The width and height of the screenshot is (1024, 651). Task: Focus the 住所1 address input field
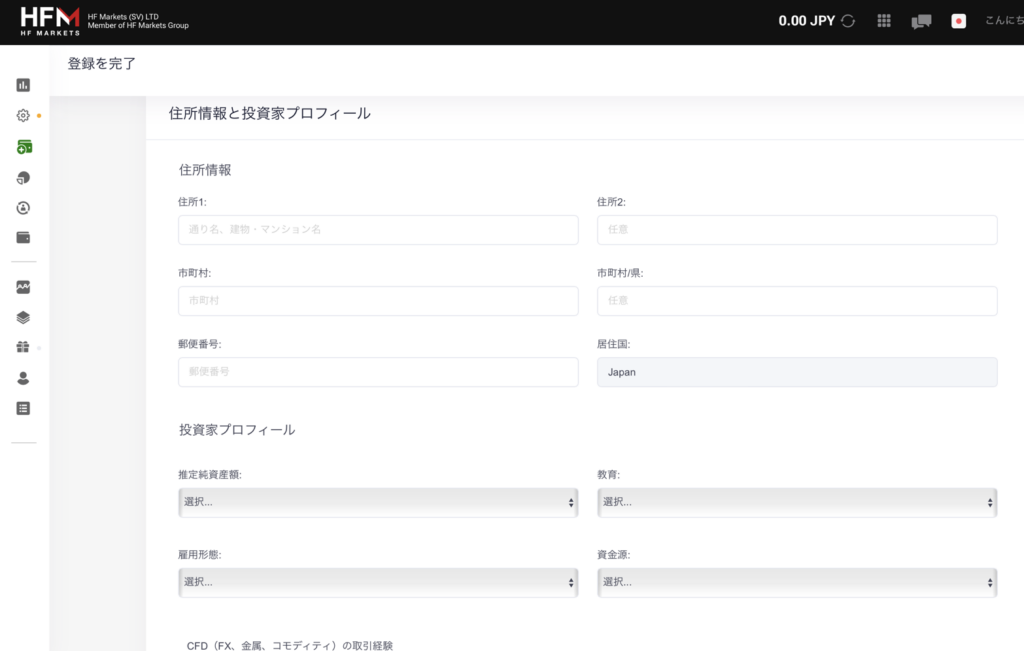[x=378, y=230]
